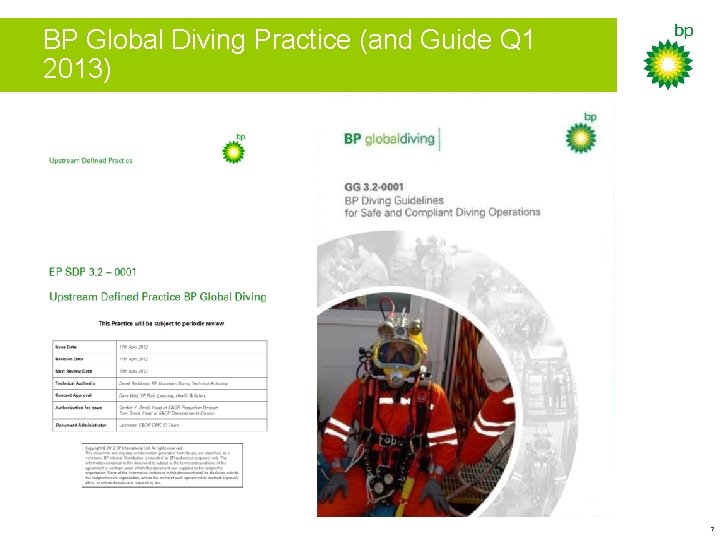The height and width of the screenshot is (540, 720).
Task: Click the 'EP SDP 3.2 – 0001' text
Action: click(x=92, y=272)
